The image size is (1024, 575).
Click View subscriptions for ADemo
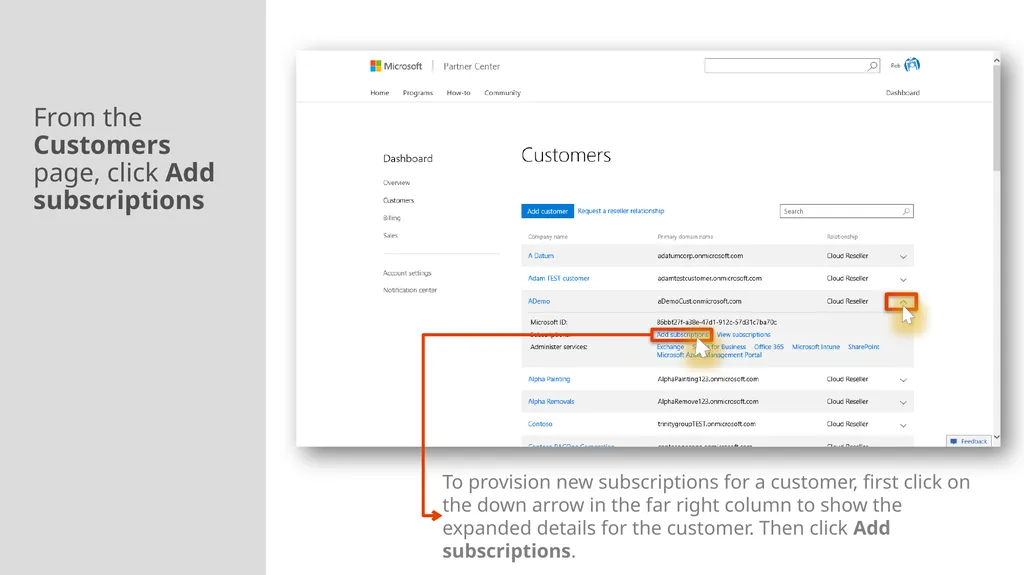[743, 335]
